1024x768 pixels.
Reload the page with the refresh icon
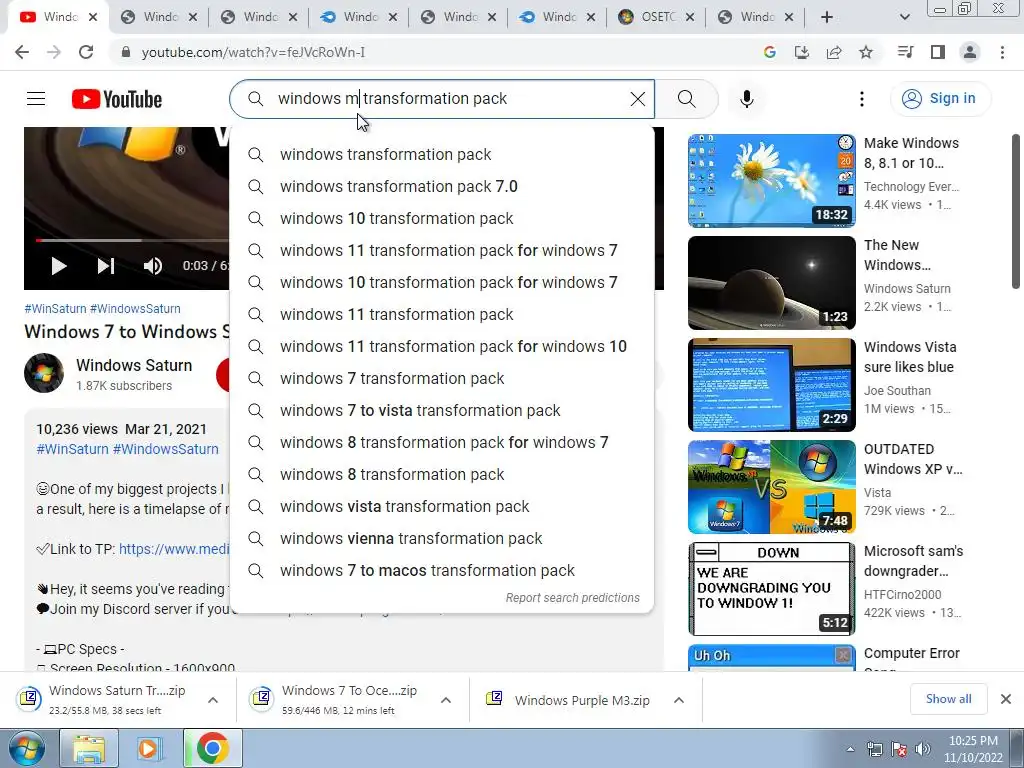86,52
